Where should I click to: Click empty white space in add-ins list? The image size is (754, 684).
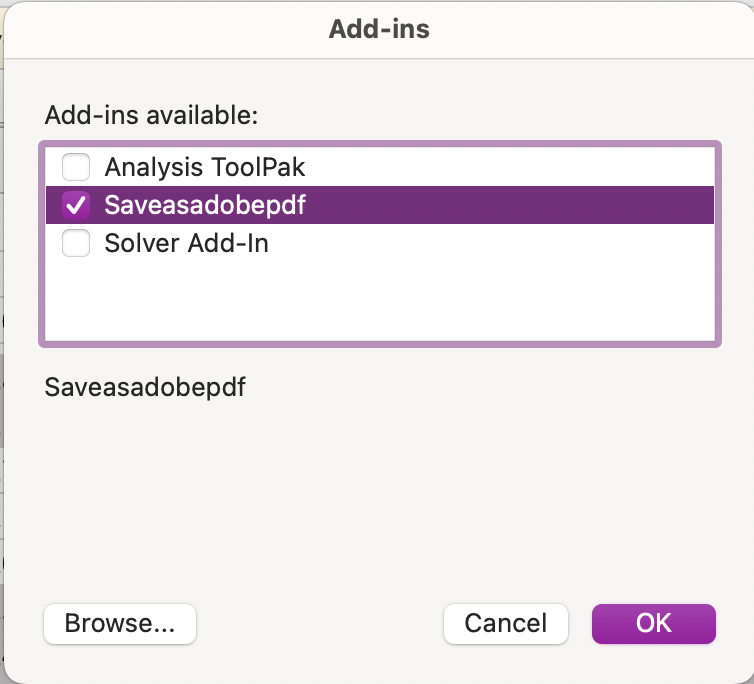click(x=380, y=300)
